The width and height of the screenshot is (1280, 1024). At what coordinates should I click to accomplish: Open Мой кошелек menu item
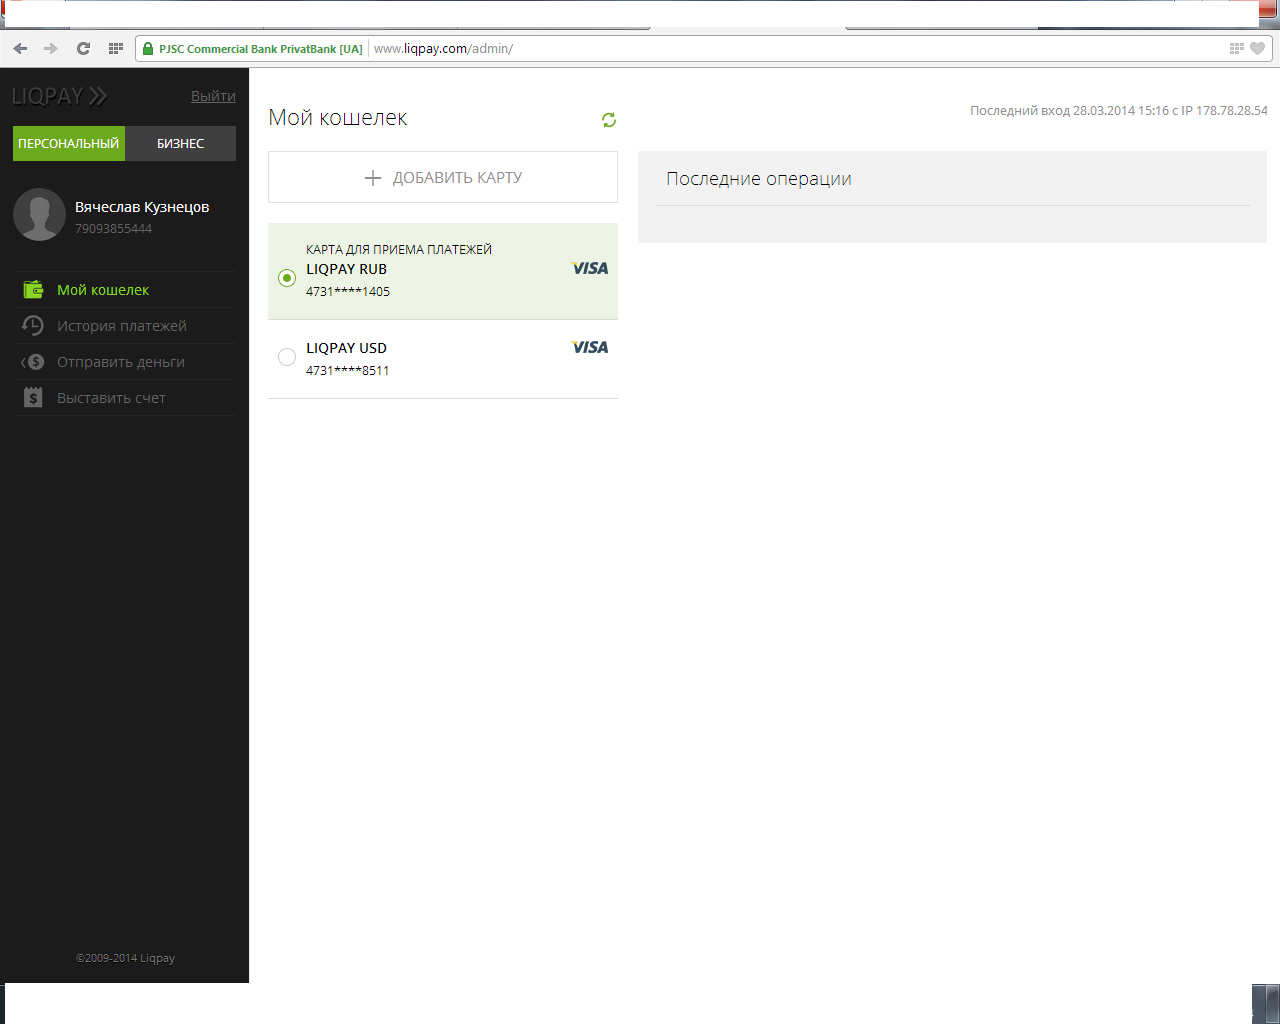pos(124,290)
